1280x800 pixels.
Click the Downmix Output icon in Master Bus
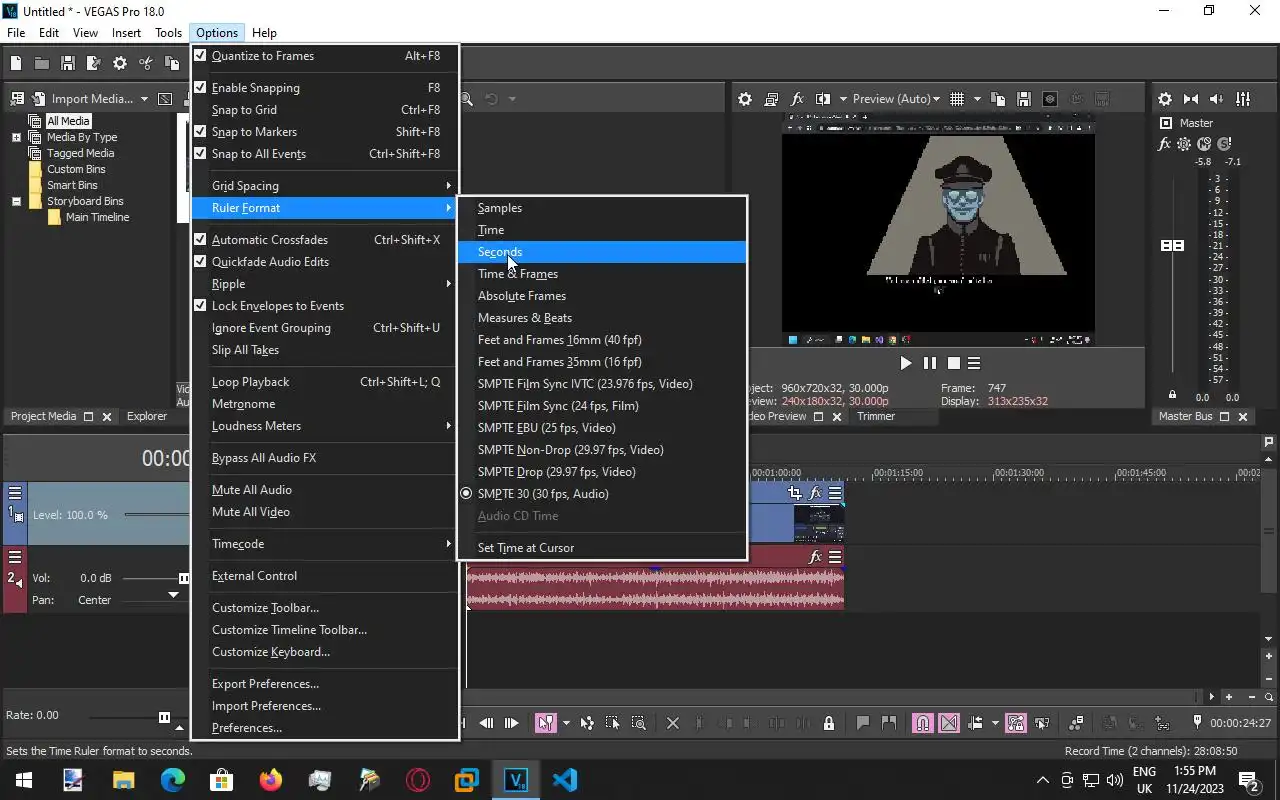point(1191,99)
